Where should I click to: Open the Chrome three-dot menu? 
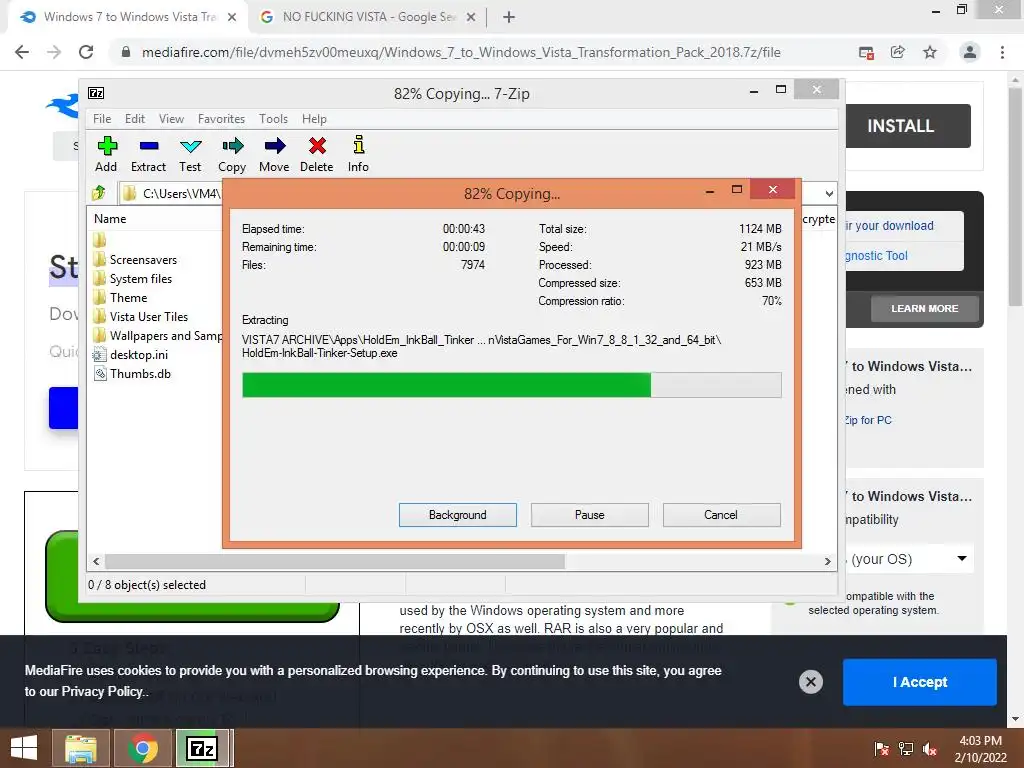(x=1002, y=52)
